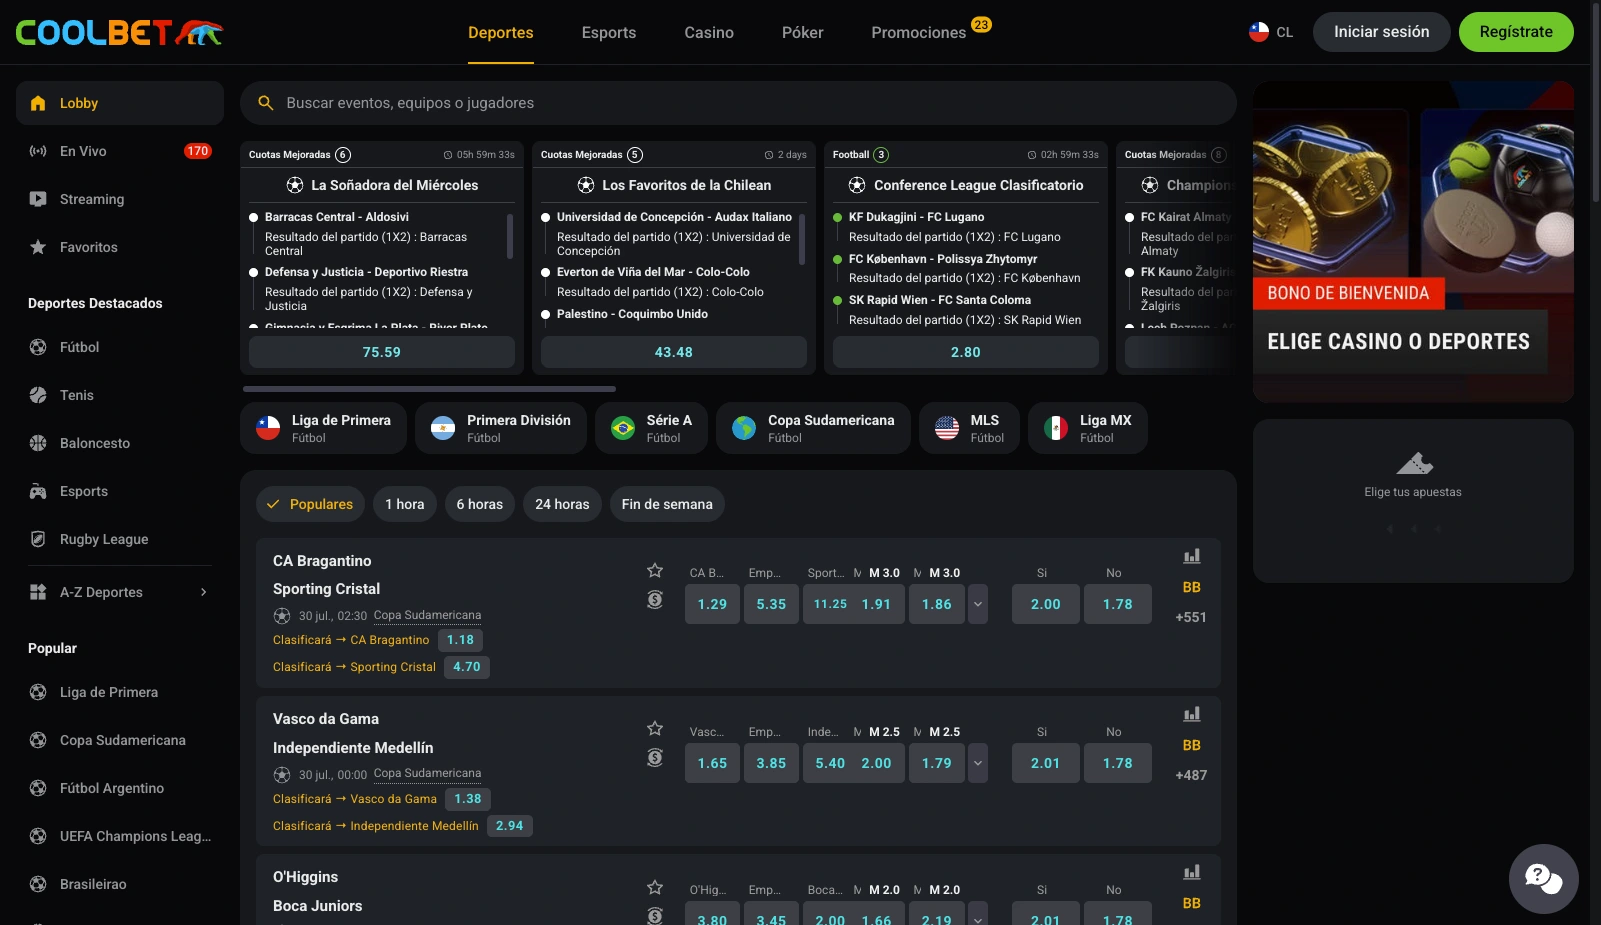Switch to the Deportes tab

(x=501, y=32)
